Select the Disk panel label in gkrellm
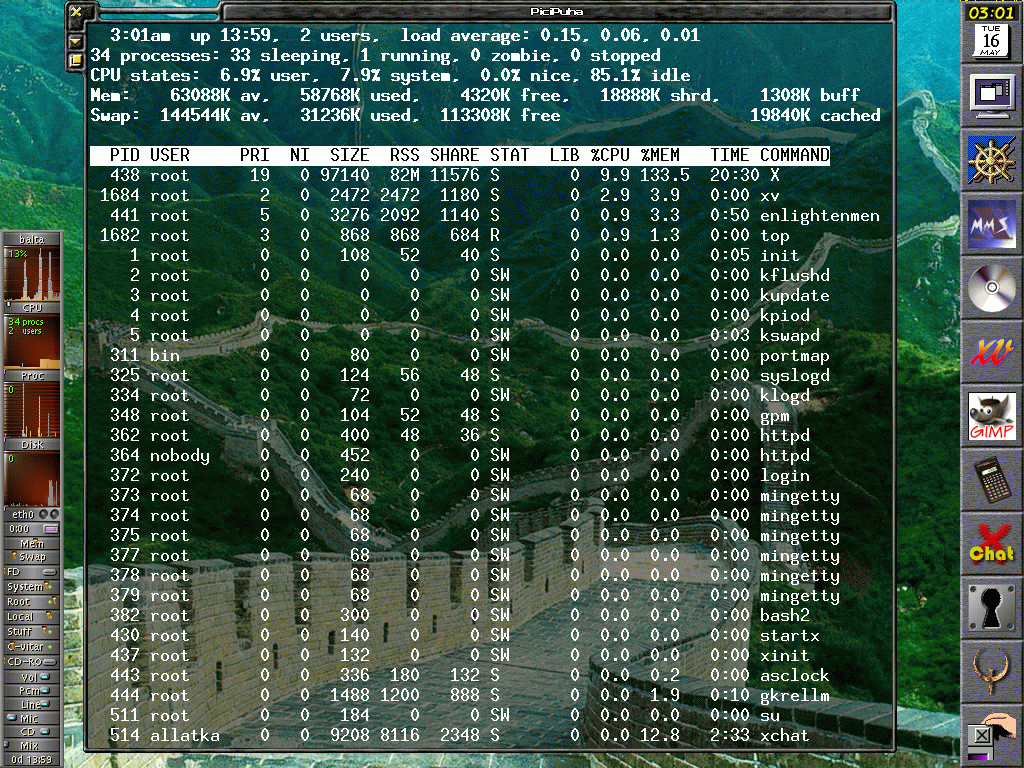 32,445
